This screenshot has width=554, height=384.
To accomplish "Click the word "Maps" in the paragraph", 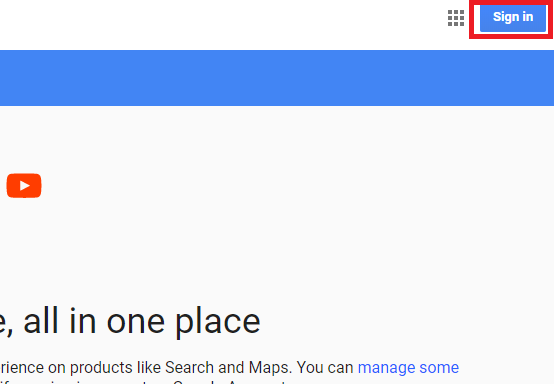I will point(270,367).
